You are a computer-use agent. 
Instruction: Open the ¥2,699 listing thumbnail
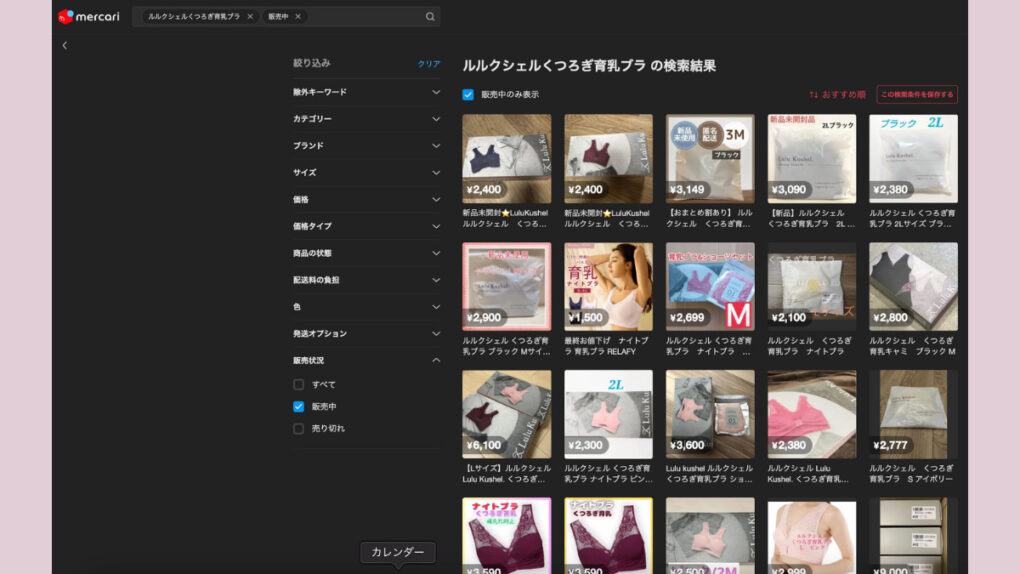click(x=710, y=286)
